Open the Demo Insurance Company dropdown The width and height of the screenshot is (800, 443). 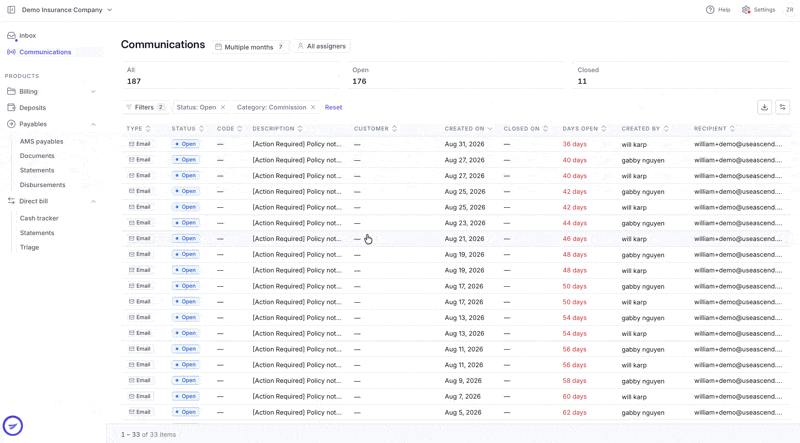tap(67, 10)
